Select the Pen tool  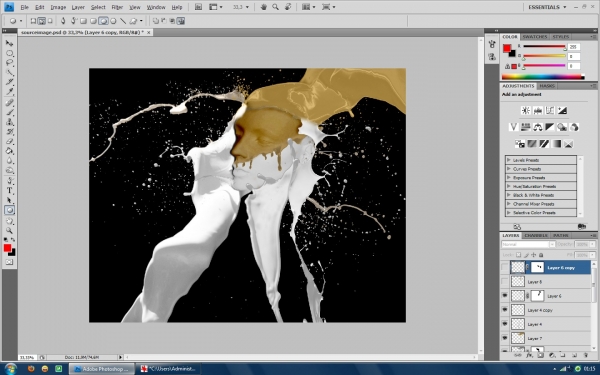[9, 181]
